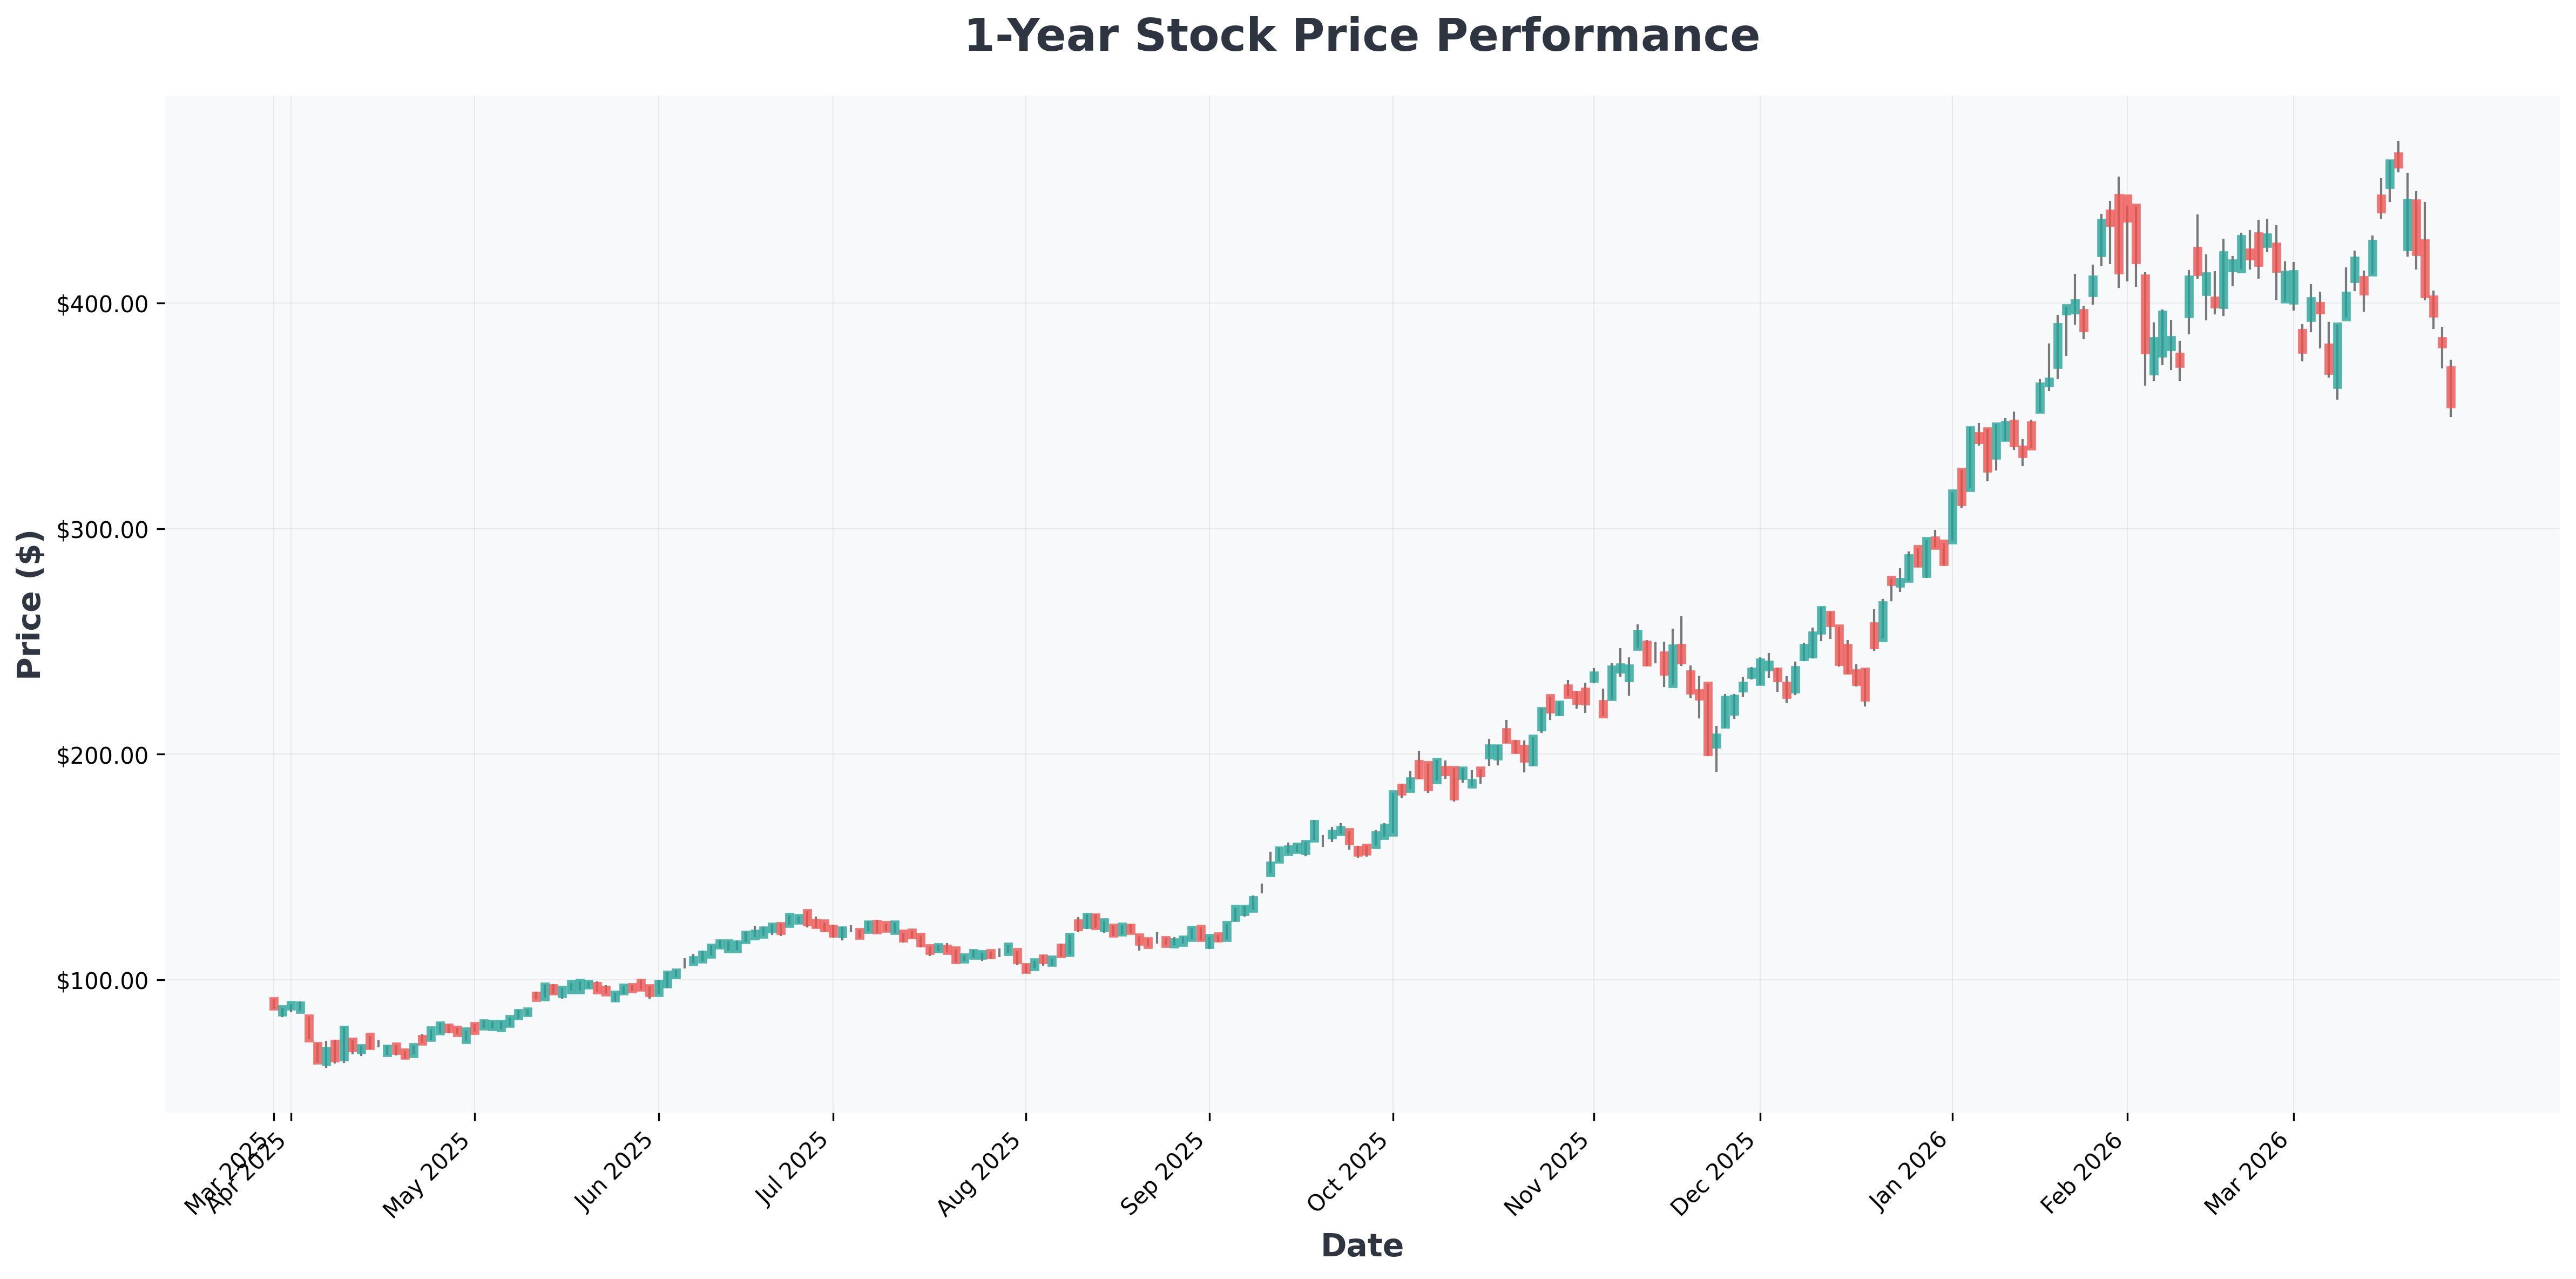The image size is (2576, 1279).
Task: Click the final rightmost red candlestick
Action: tap(2451, 387)
